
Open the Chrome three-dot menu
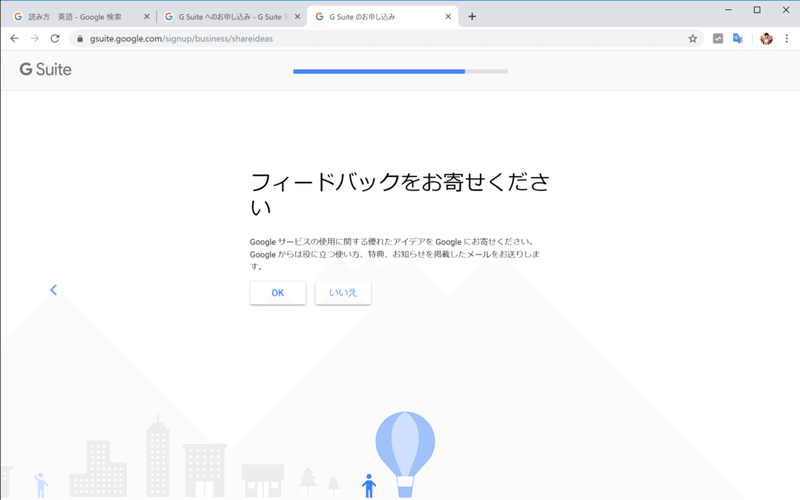pyautogui.click(x=787, y=38)
